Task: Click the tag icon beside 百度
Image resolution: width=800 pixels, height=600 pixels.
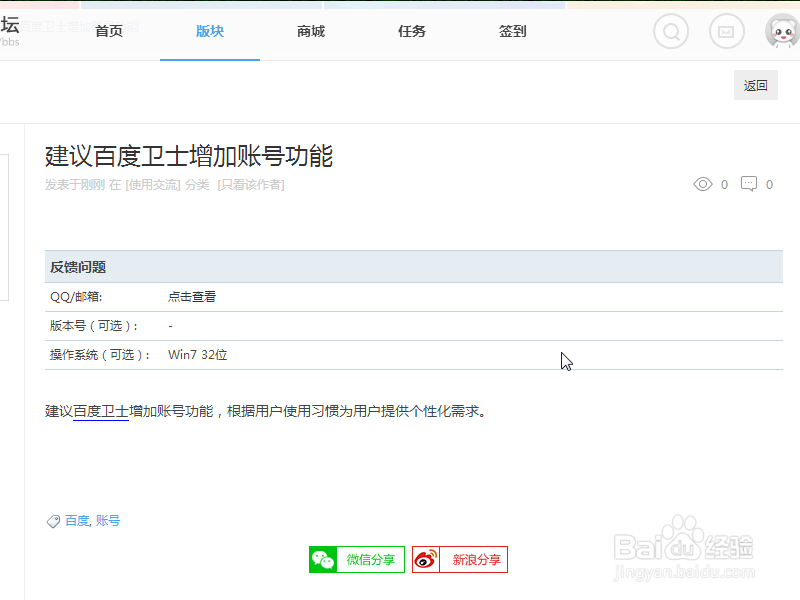Action: (53, 520)
